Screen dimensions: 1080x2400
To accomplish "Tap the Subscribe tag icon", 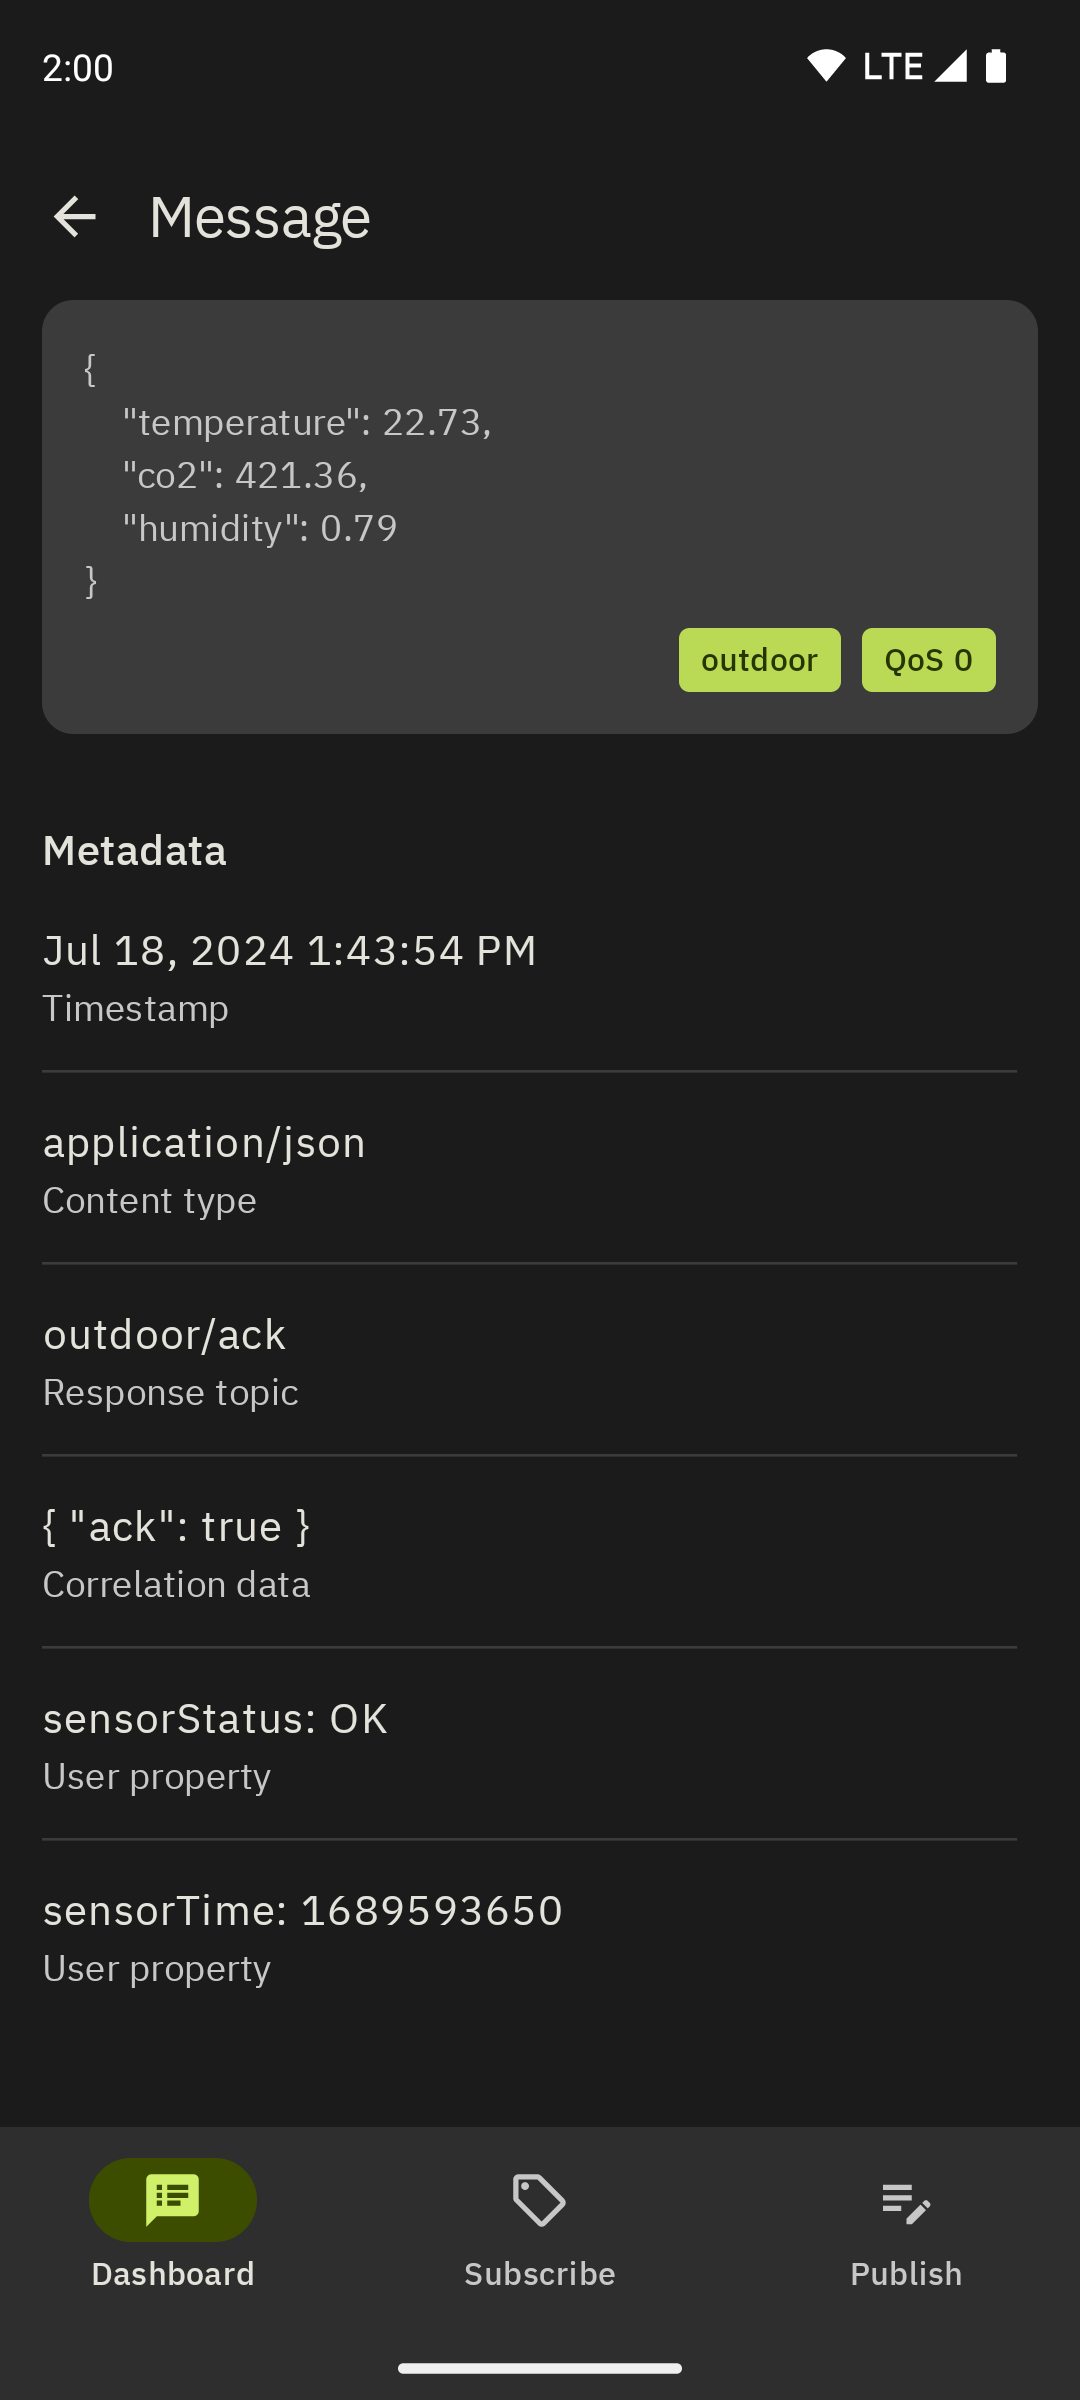I will (x=539, y=2200).
